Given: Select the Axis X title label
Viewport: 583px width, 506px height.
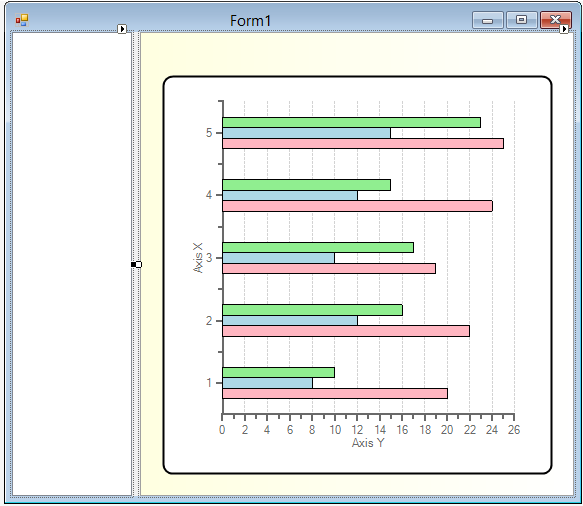Looking at the screenshot, I should pyautogui.click(x=198, y=258).
